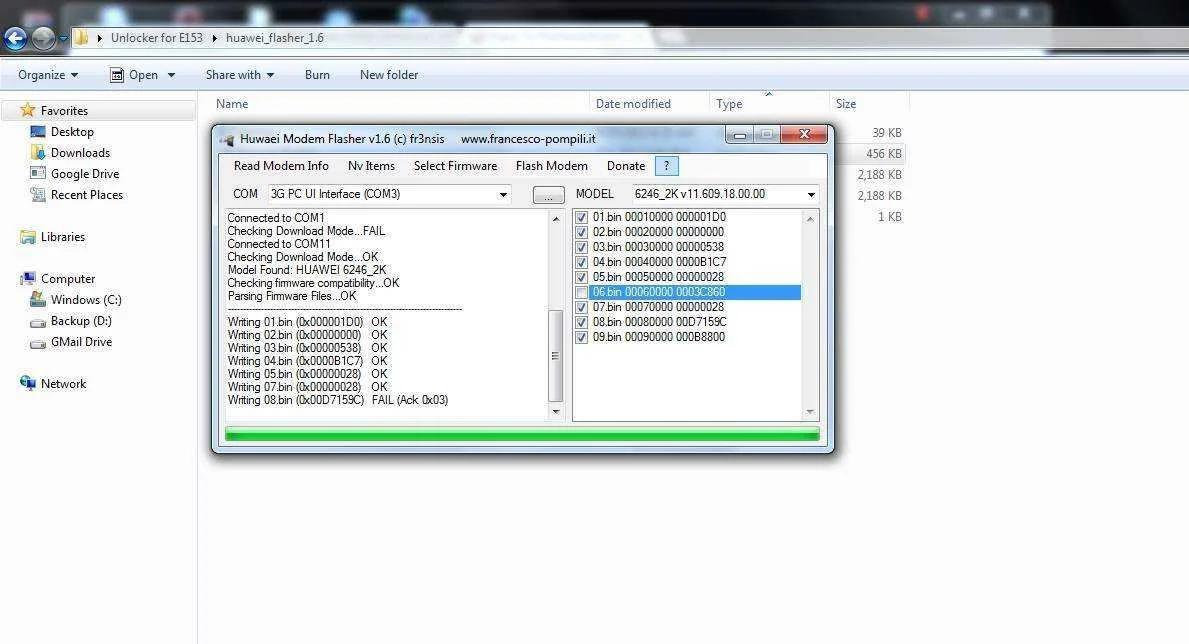Click the green flashing progress bar

(522, 434)
